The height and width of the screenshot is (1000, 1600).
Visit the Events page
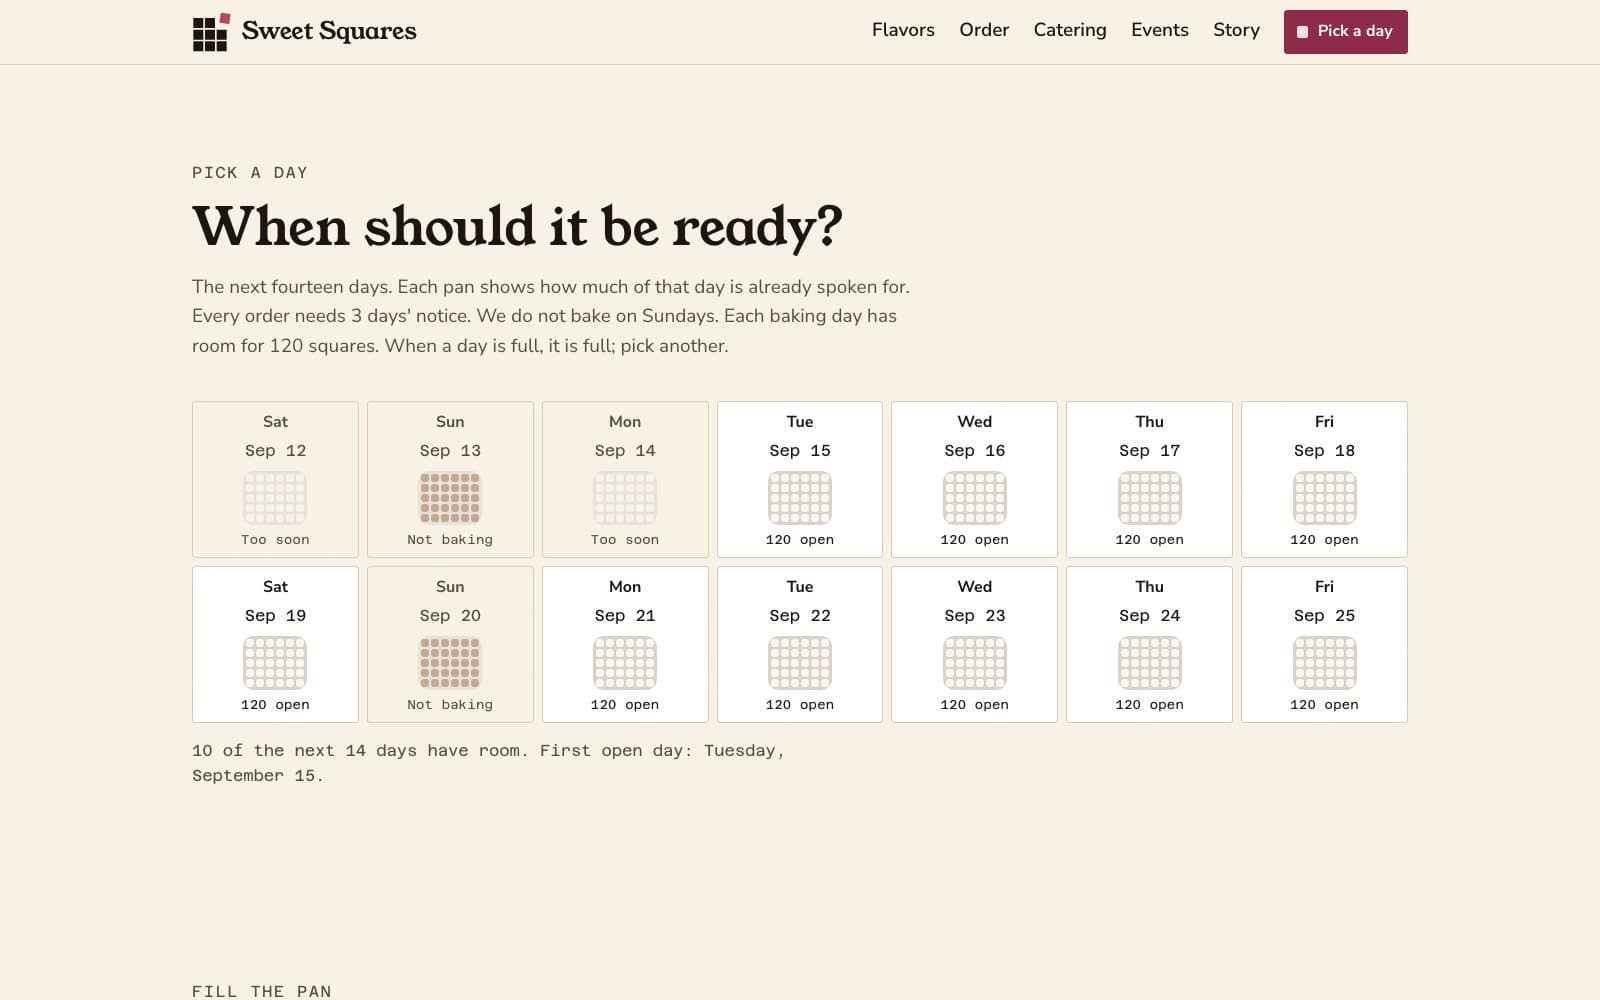point(1160,30)
